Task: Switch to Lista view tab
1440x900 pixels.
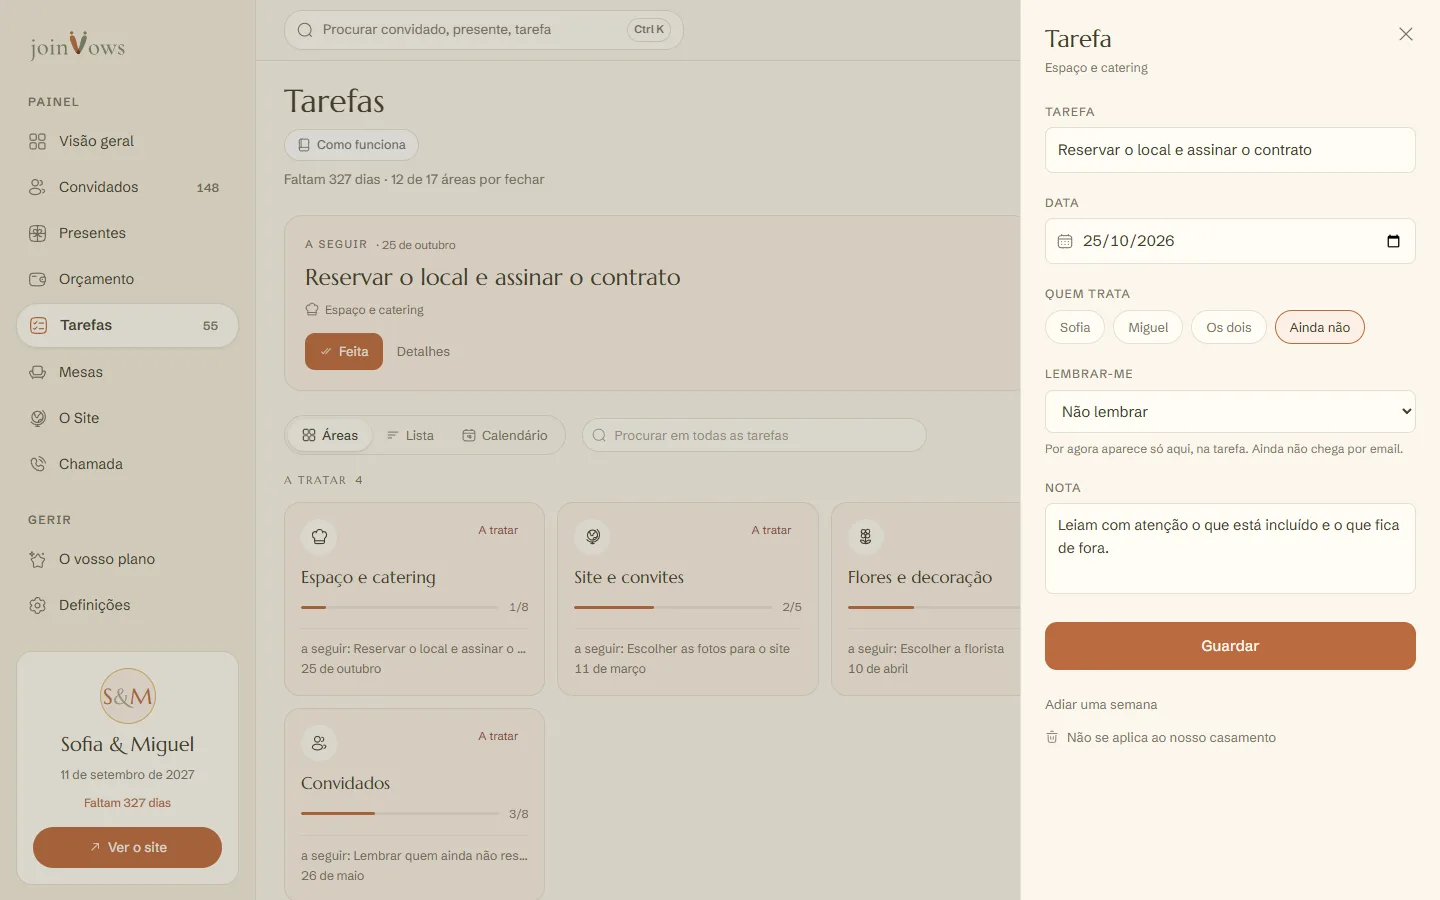Action: click(410, 435)
